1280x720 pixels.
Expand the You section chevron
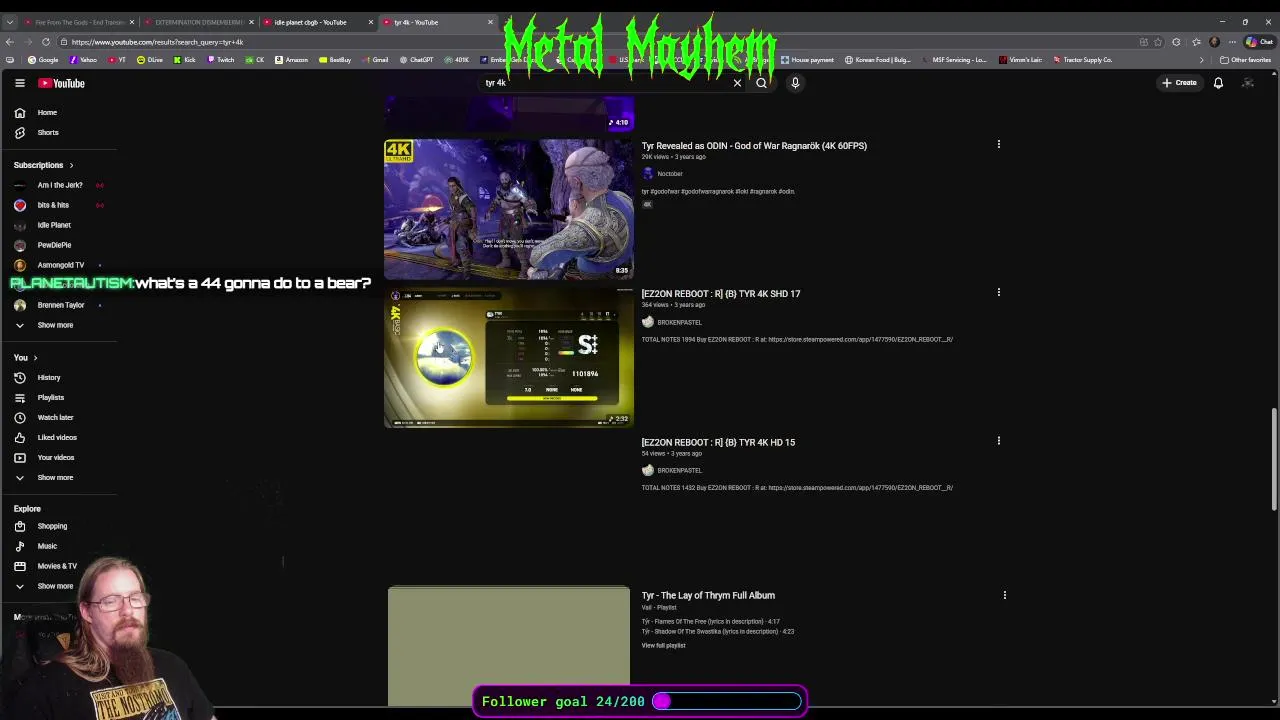tap(35, 357)
